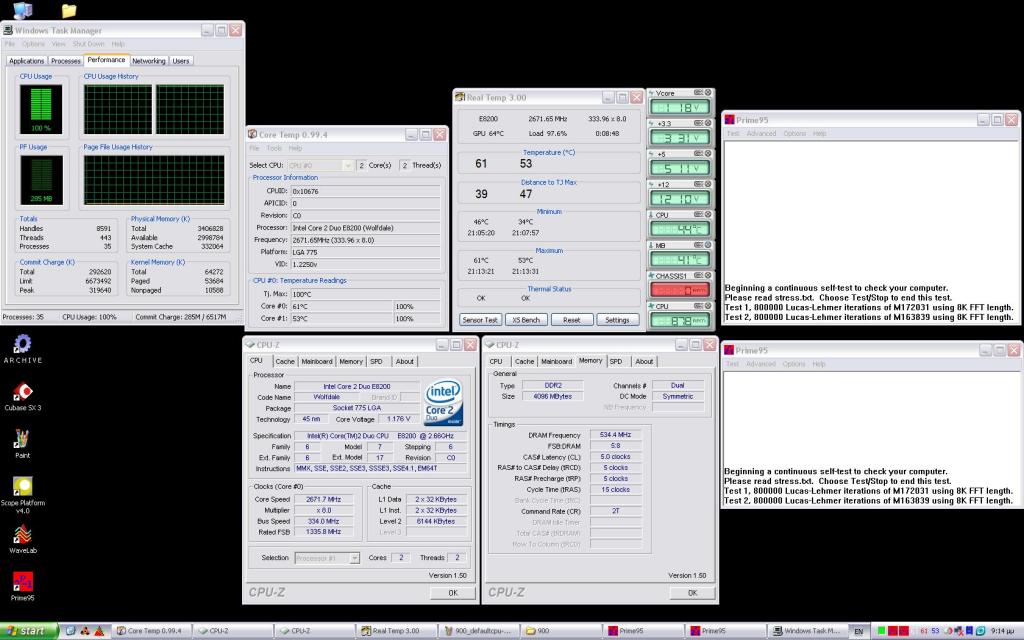The width and height of the screenshot is (1024, 640).
Task: Click the config icon on the MB temperature widget
Action: click(x=698, y=245)
